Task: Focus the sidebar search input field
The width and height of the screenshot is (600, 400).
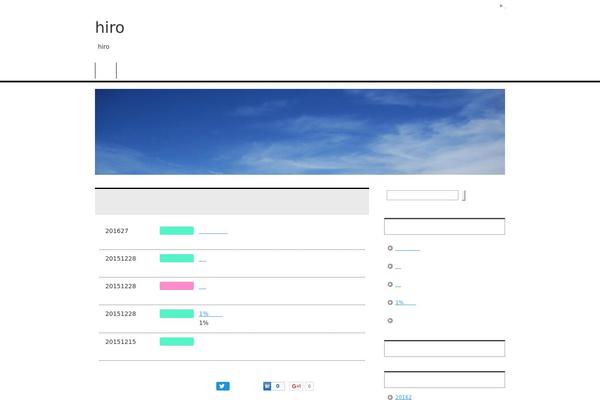Action: (x=422, y=195)
